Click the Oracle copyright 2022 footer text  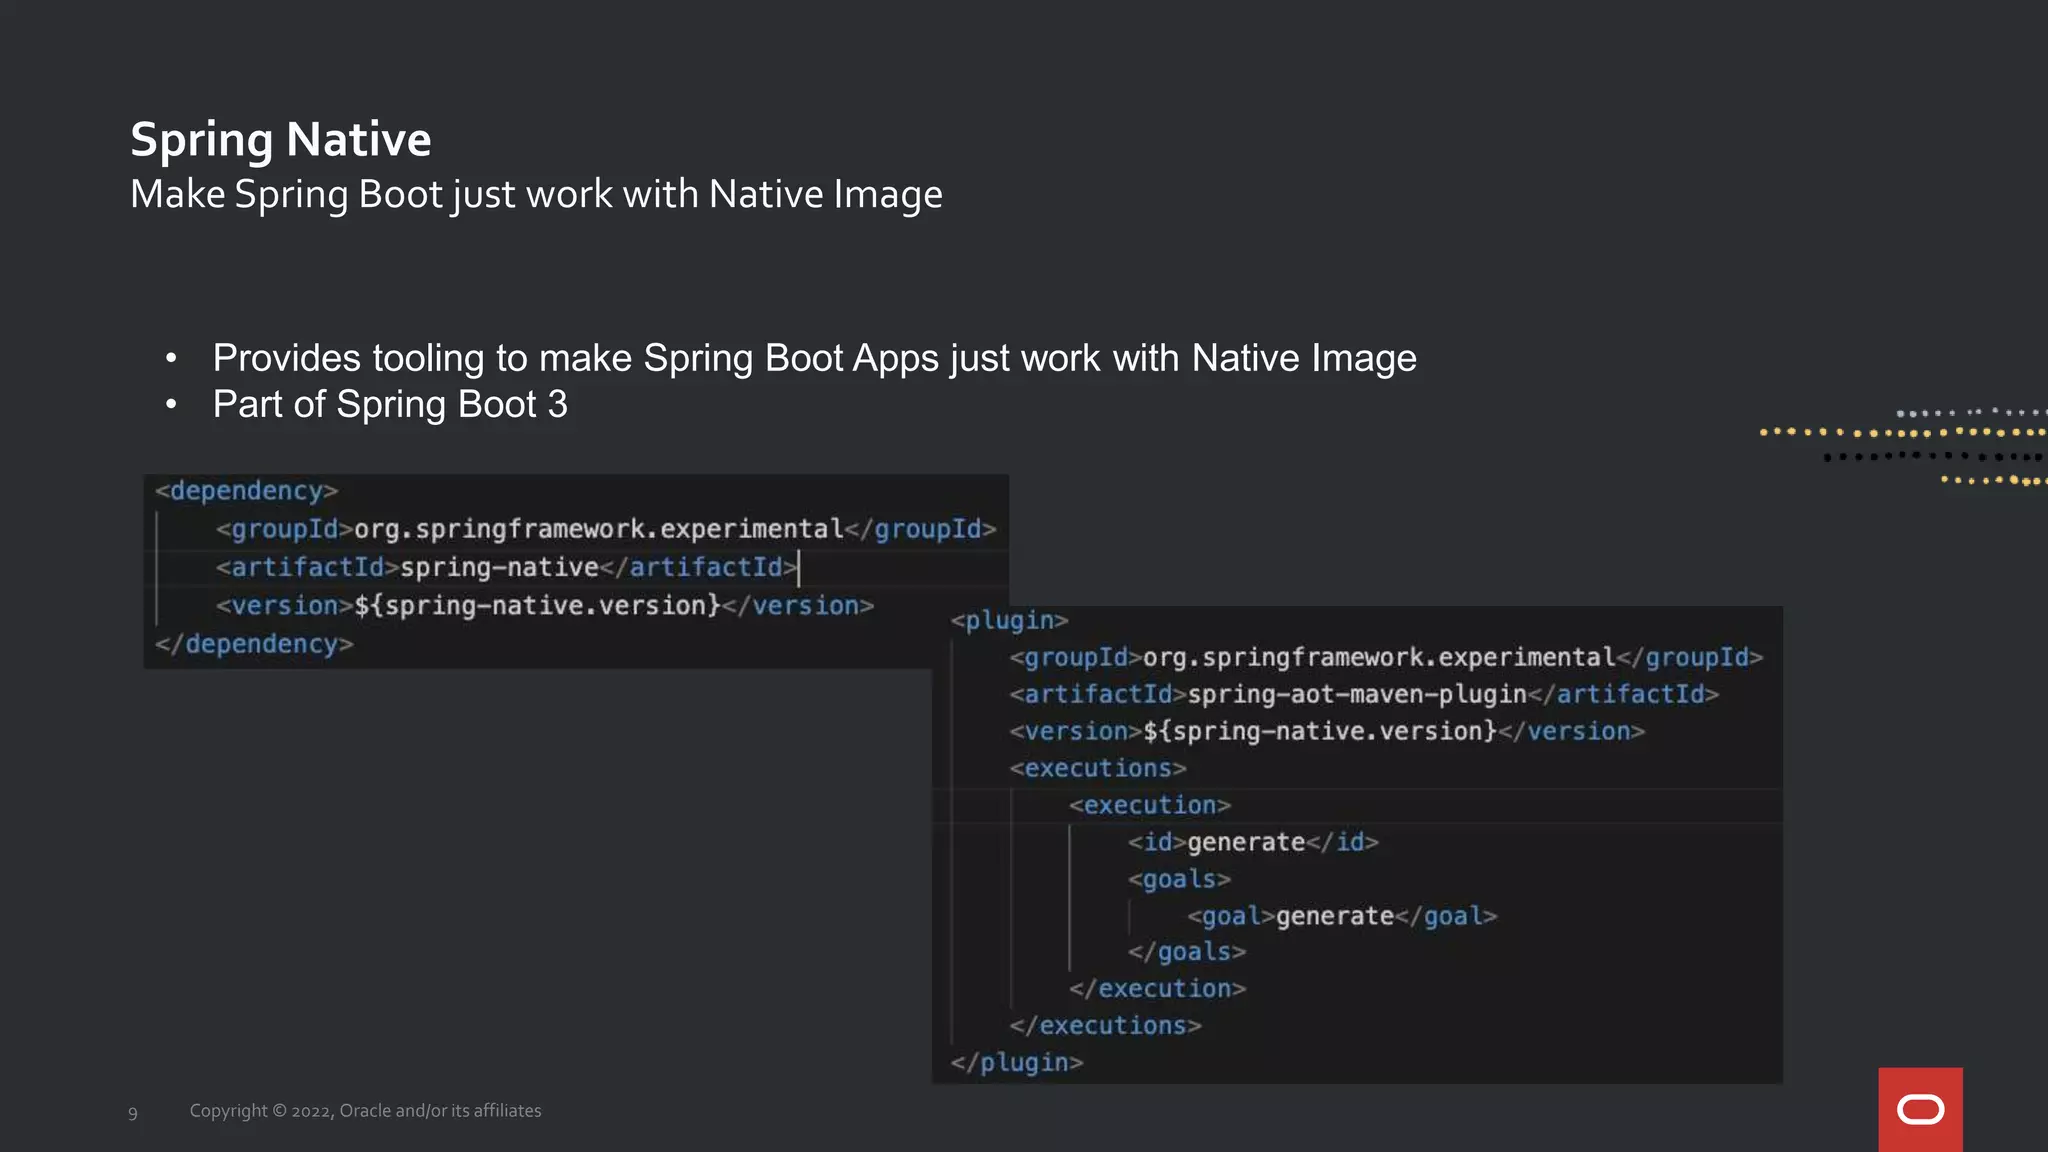pyautogui.click(x=365, y=1111)
